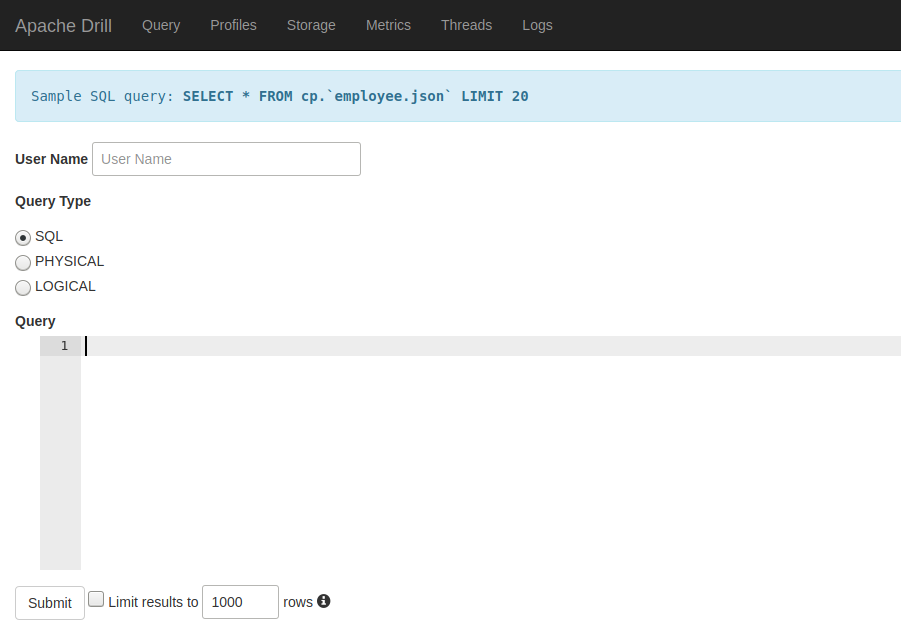Viewport: 901px width, 642px height.
Task: Open the Threads page
Action: [x=467, y=25]
